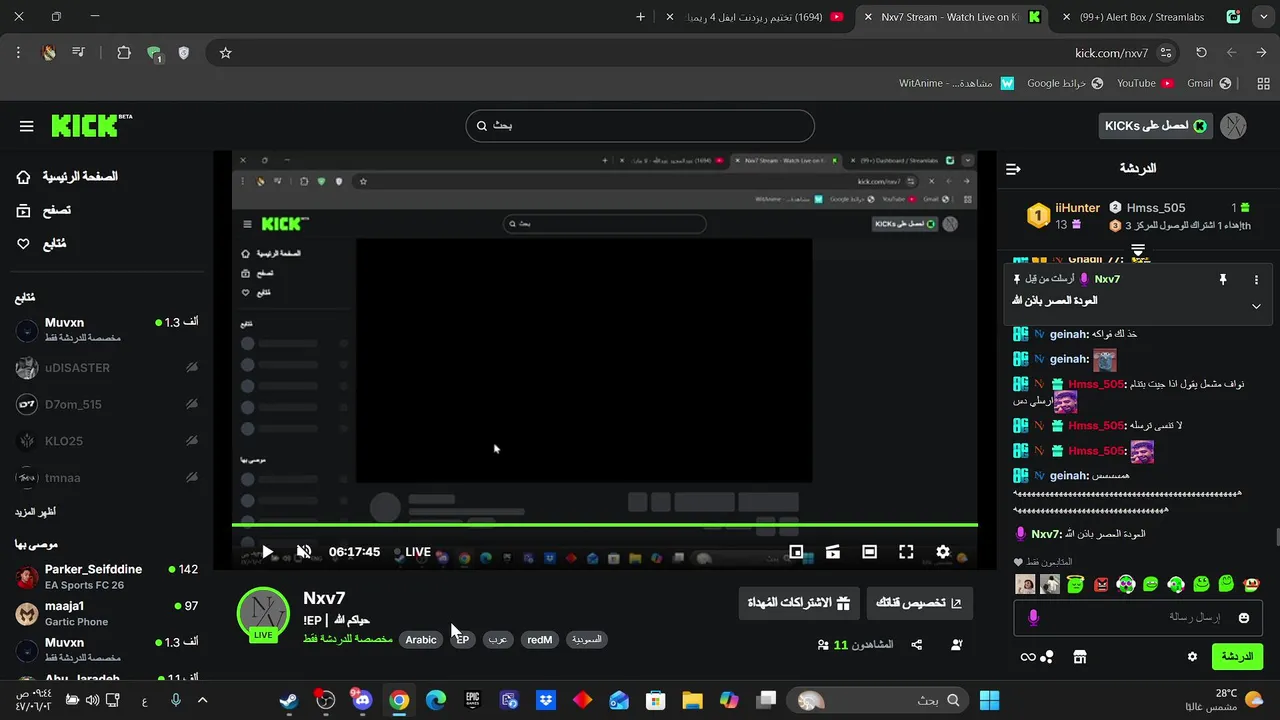This screenshot has height=720, width=1280.
Task: Go to Kick home via KICK logo
Action: point(91,125)
